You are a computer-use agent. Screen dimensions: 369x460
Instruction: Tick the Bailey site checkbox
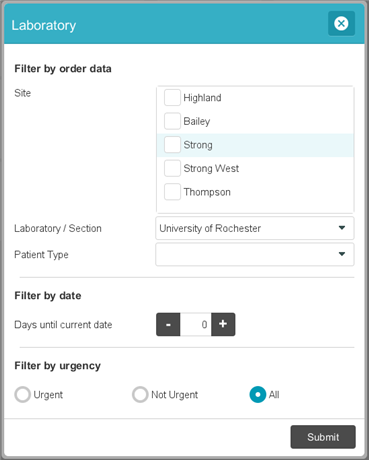(x=172, y=121)
